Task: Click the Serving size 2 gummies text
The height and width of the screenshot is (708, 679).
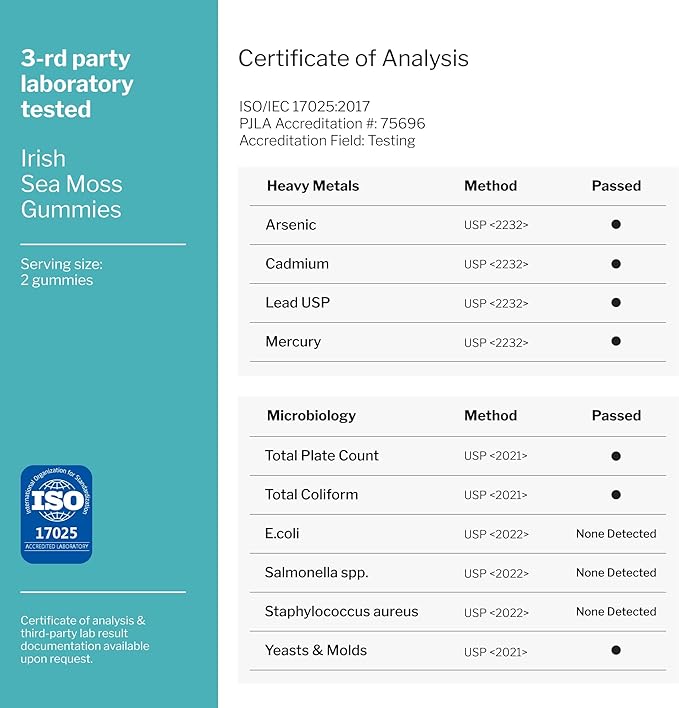Action: click(61, 272)
